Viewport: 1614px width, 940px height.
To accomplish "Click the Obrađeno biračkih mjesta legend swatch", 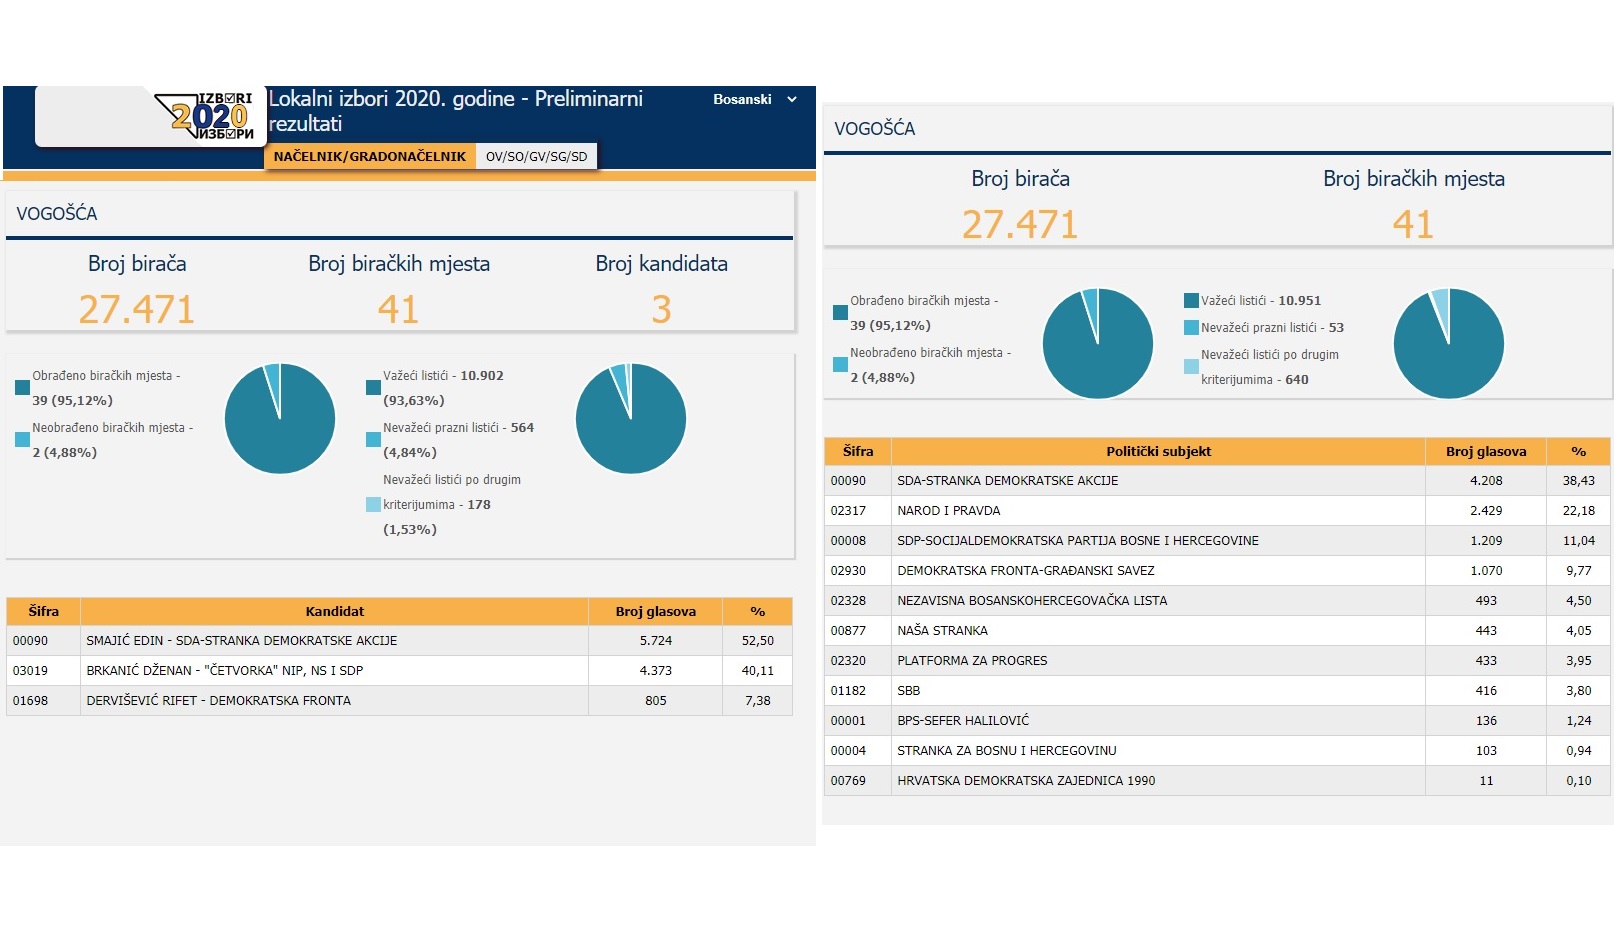I will pos(22,388).
